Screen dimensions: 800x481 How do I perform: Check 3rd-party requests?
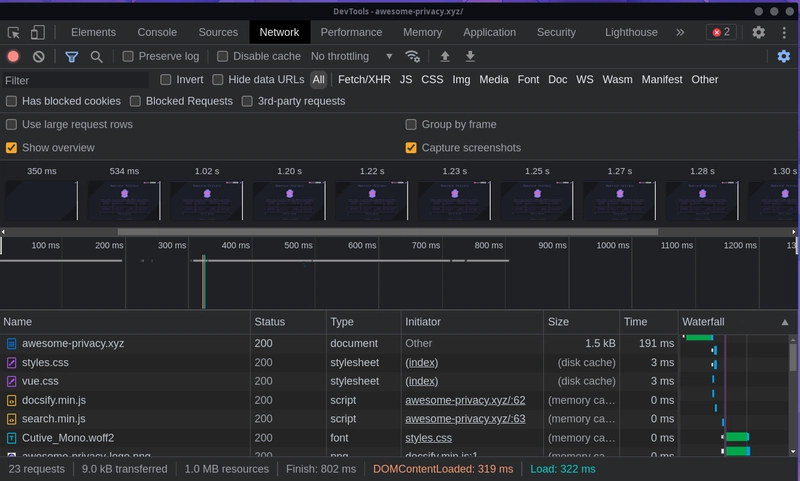(x=247, y=101)
